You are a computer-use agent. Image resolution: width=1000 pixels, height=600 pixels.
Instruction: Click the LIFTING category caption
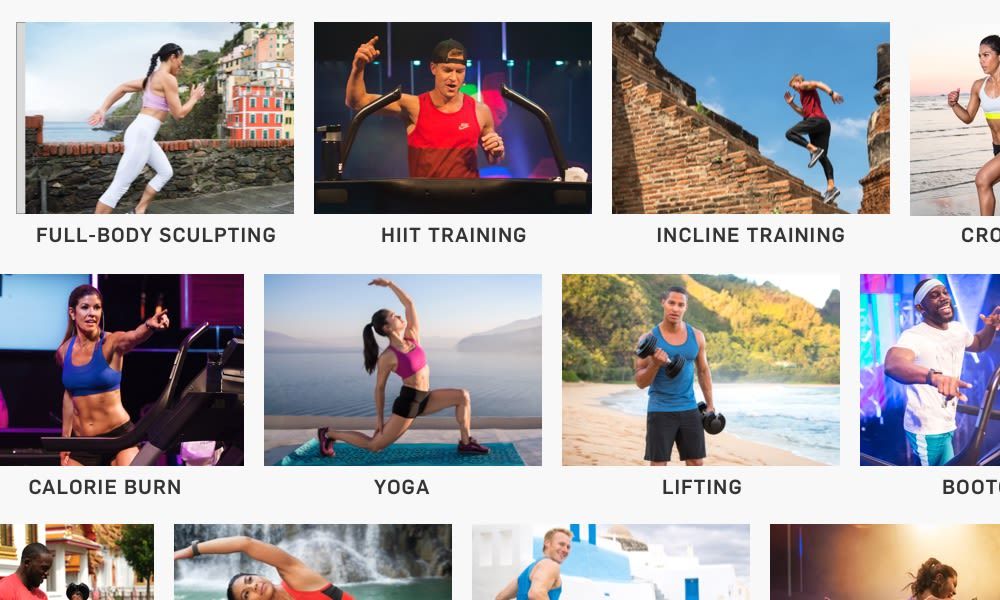(x=702, y=487)
